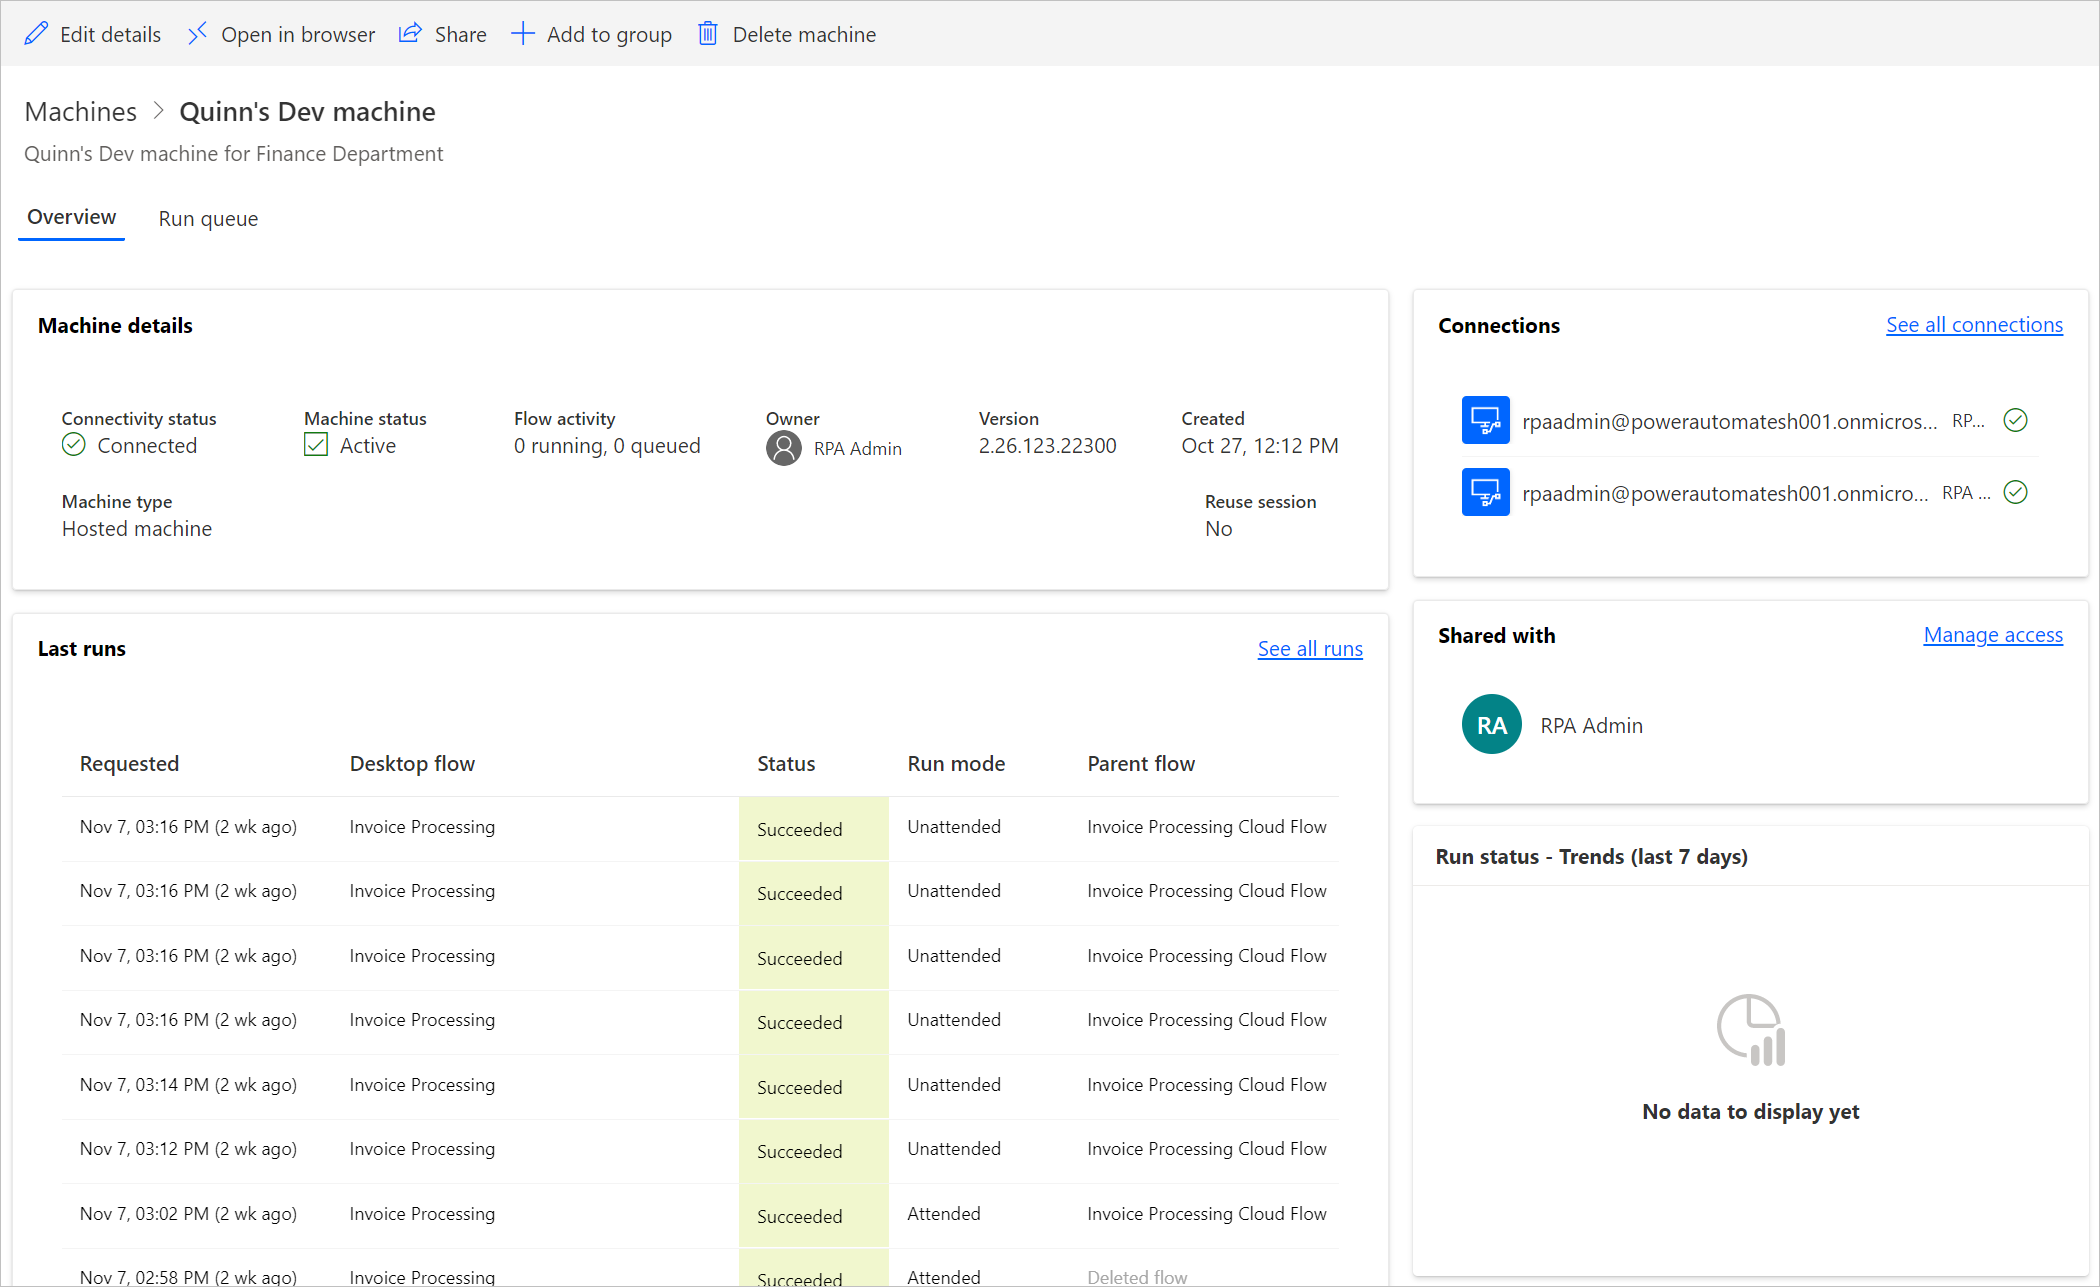Open See all connections link
Image resolution: width=2100 pixels, height=1287 pixels.
(1974, 324)
